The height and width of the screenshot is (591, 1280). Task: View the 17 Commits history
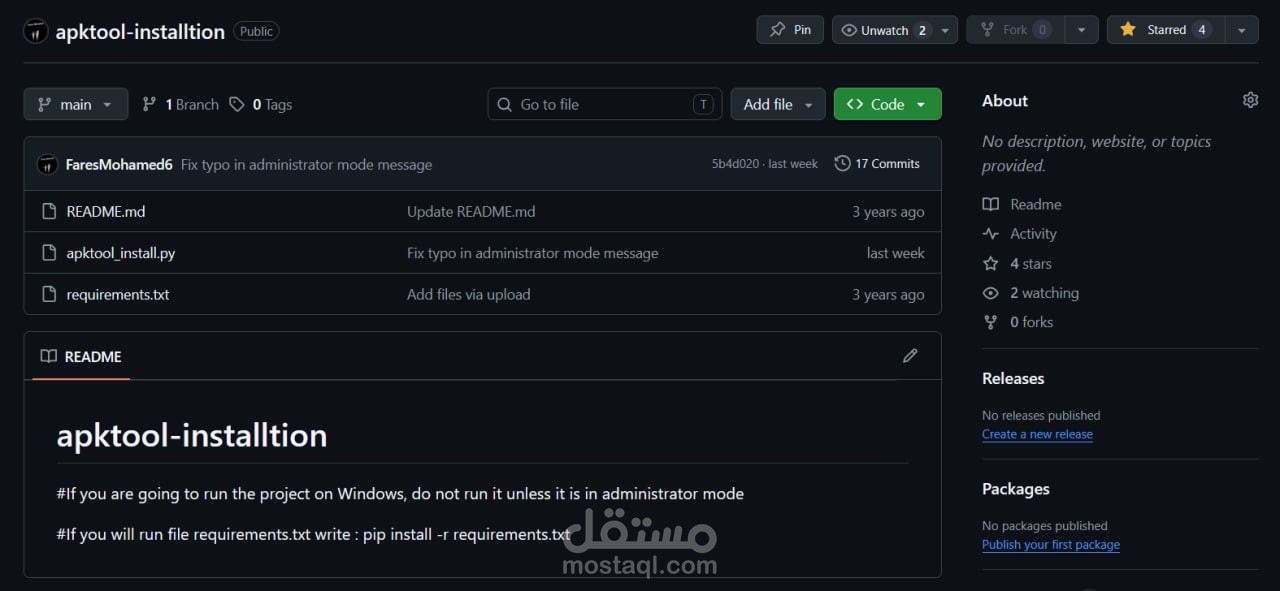pyautogui.click(x=877, y=164)
